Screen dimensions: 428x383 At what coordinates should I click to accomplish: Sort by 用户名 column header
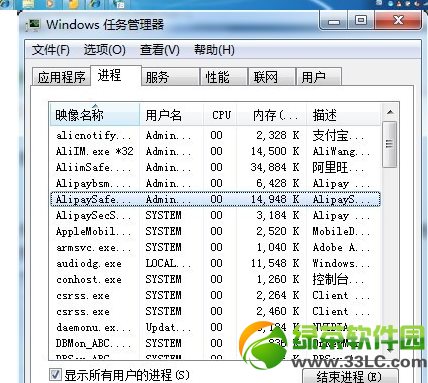[x=171, y=115]
